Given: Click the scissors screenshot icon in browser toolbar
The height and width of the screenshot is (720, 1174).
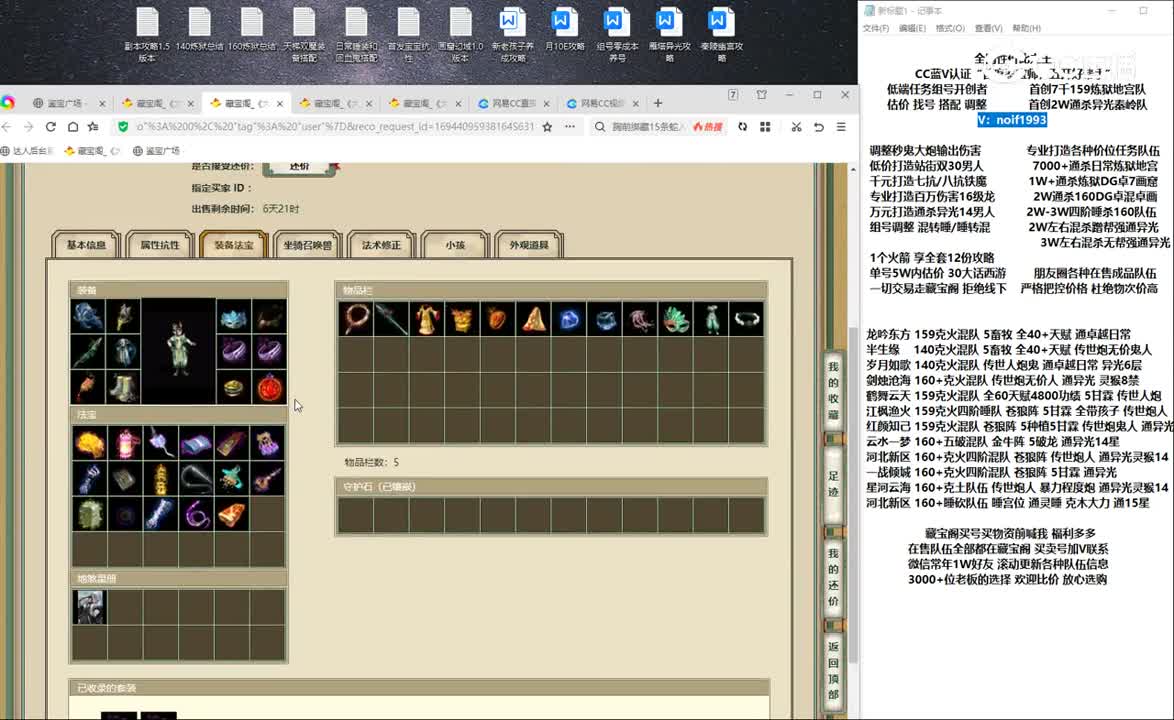Looking at the screenshot, I should coord(796,127).
